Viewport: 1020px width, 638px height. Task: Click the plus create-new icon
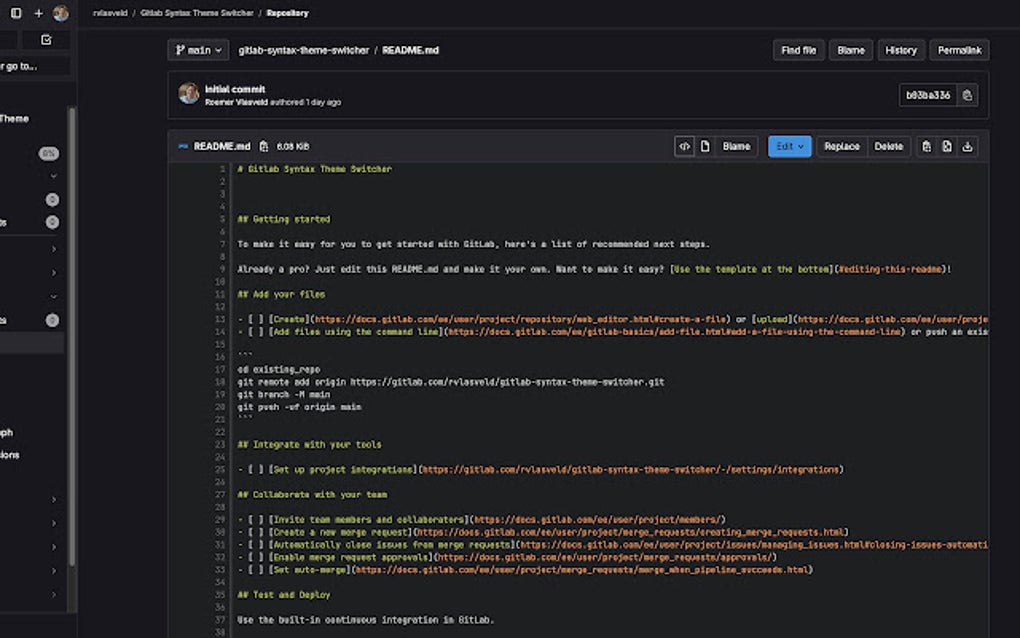(x=39, y=13)
